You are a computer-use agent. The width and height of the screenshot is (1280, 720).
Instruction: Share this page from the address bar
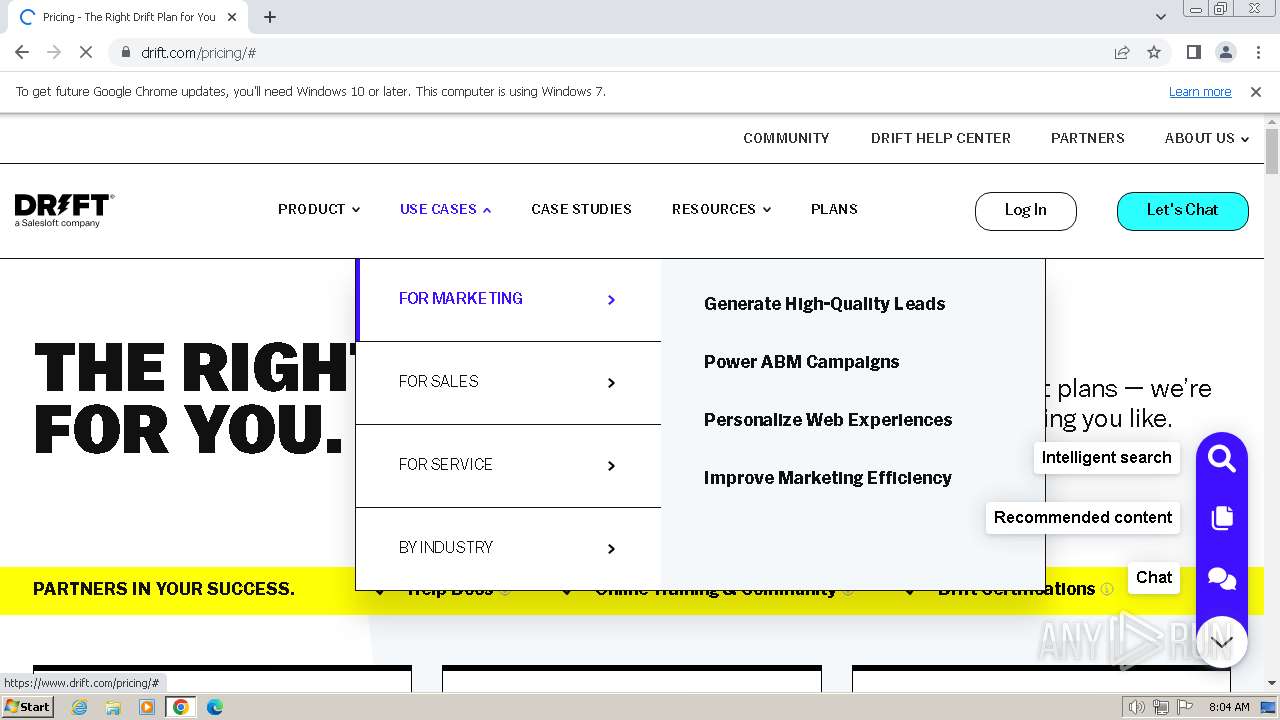coord(1122,52)
